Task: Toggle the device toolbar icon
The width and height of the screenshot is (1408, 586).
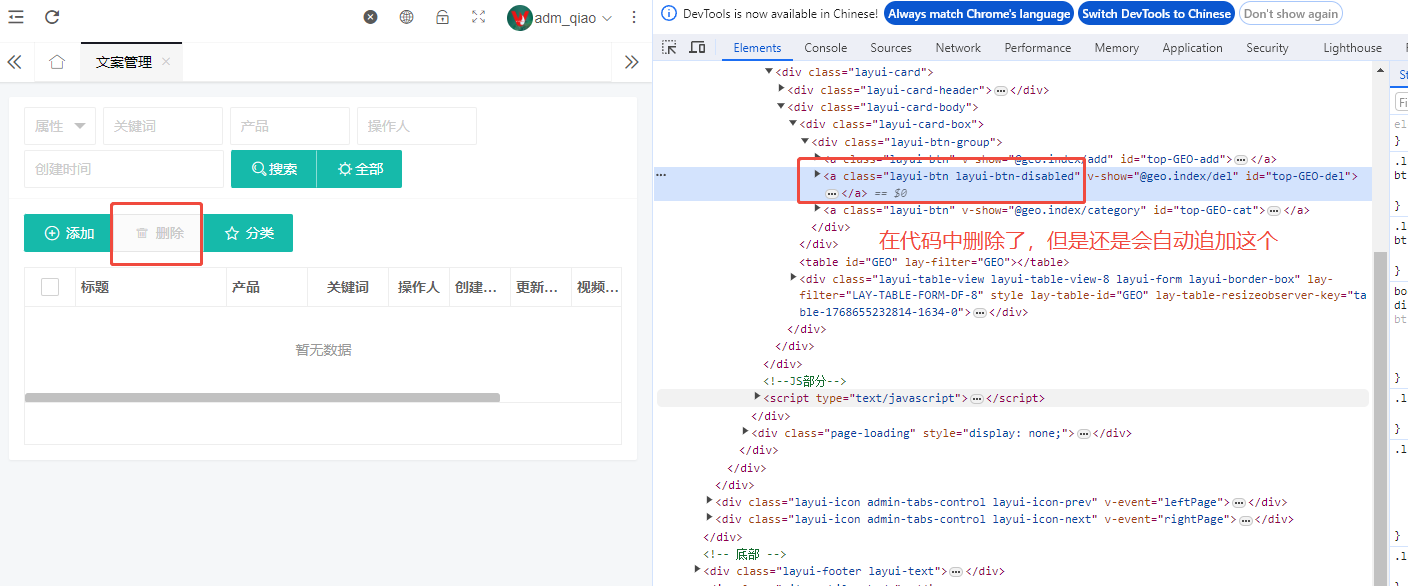Action: pos(697,47)
